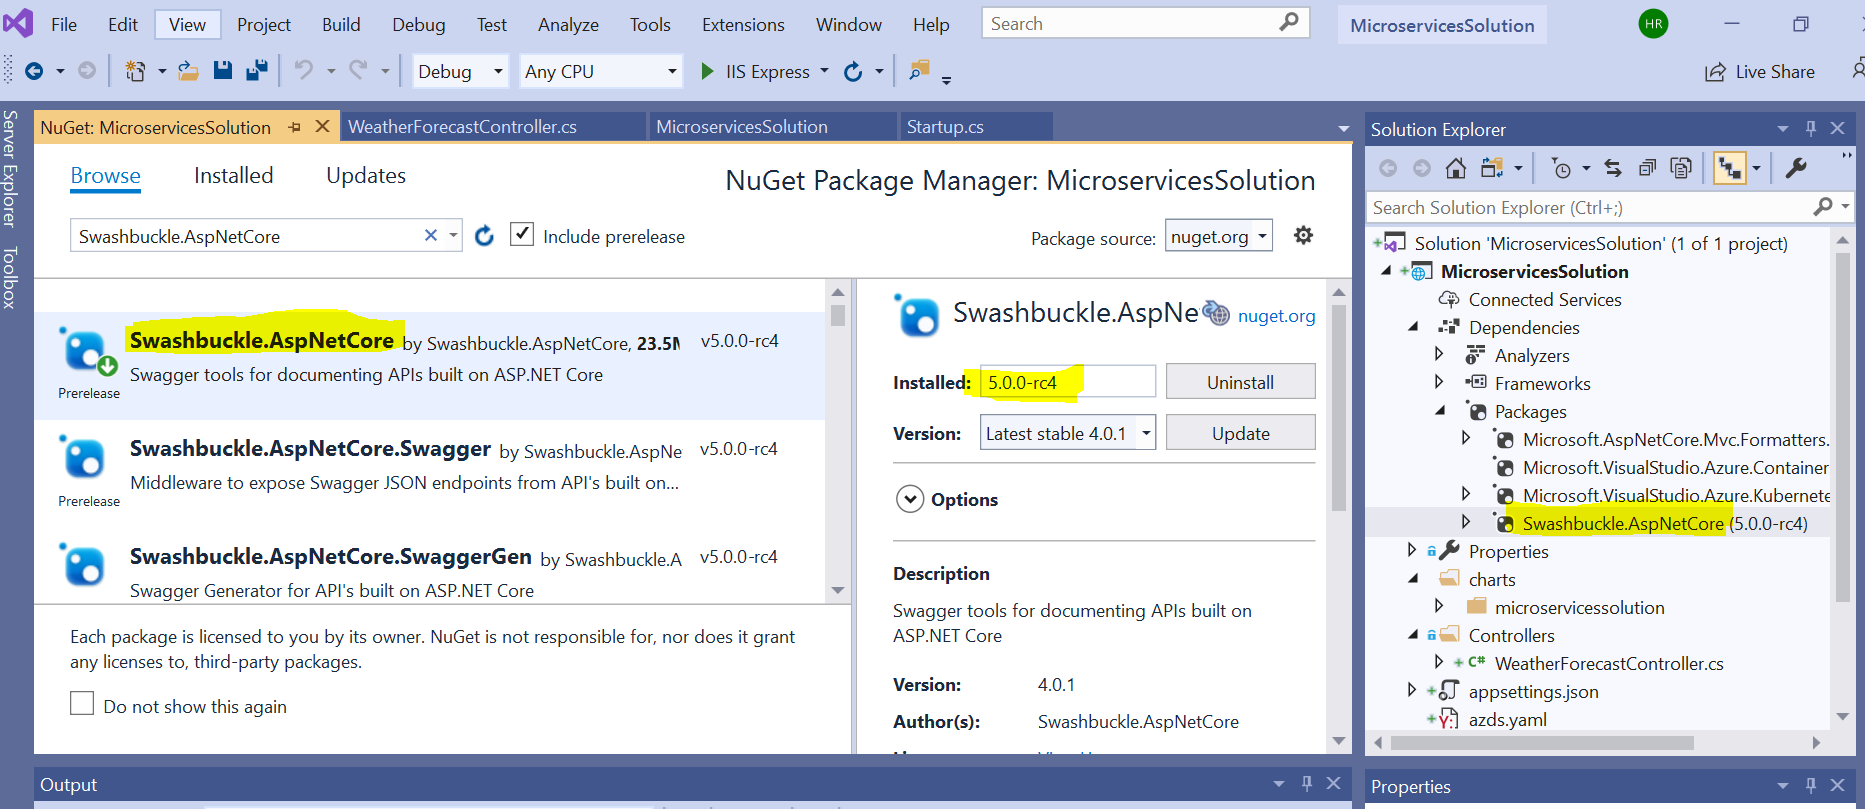
Task: Click Collapse All icon in Solution Explorer
Action: (x=1647, y=168)
